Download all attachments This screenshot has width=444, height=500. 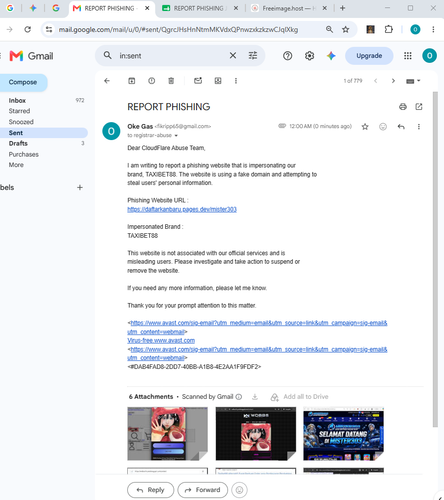pos(255,397)
